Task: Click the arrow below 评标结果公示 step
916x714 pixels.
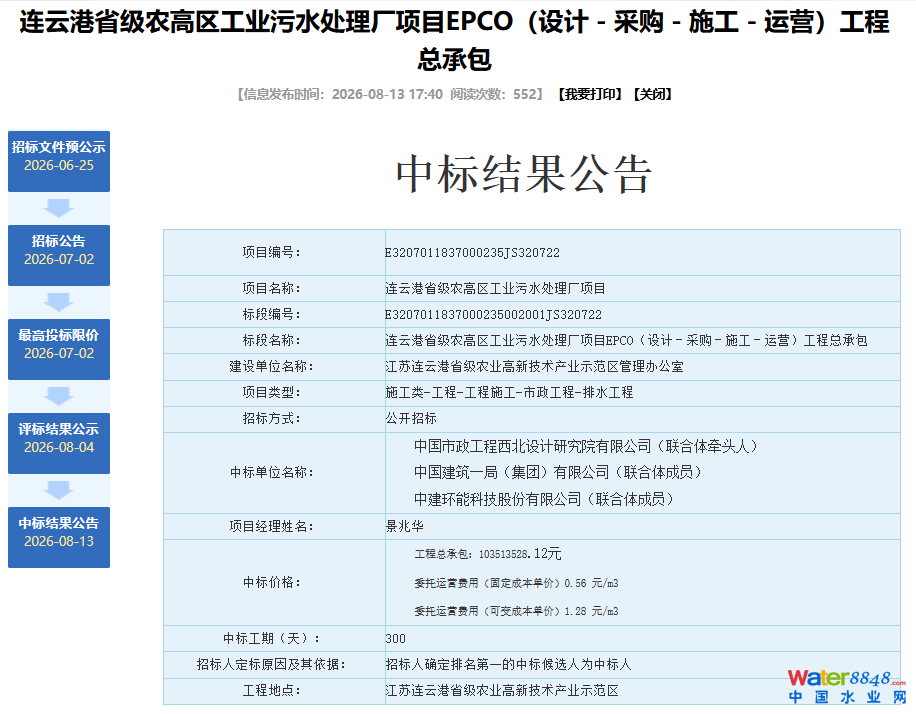Action: tap(59, 490)
